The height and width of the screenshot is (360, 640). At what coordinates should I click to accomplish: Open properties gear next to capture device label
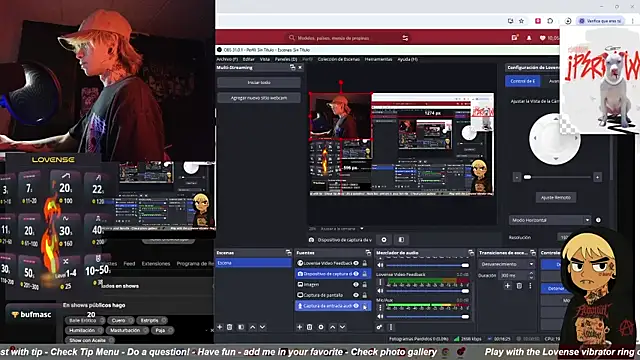(x=384, y=240)
